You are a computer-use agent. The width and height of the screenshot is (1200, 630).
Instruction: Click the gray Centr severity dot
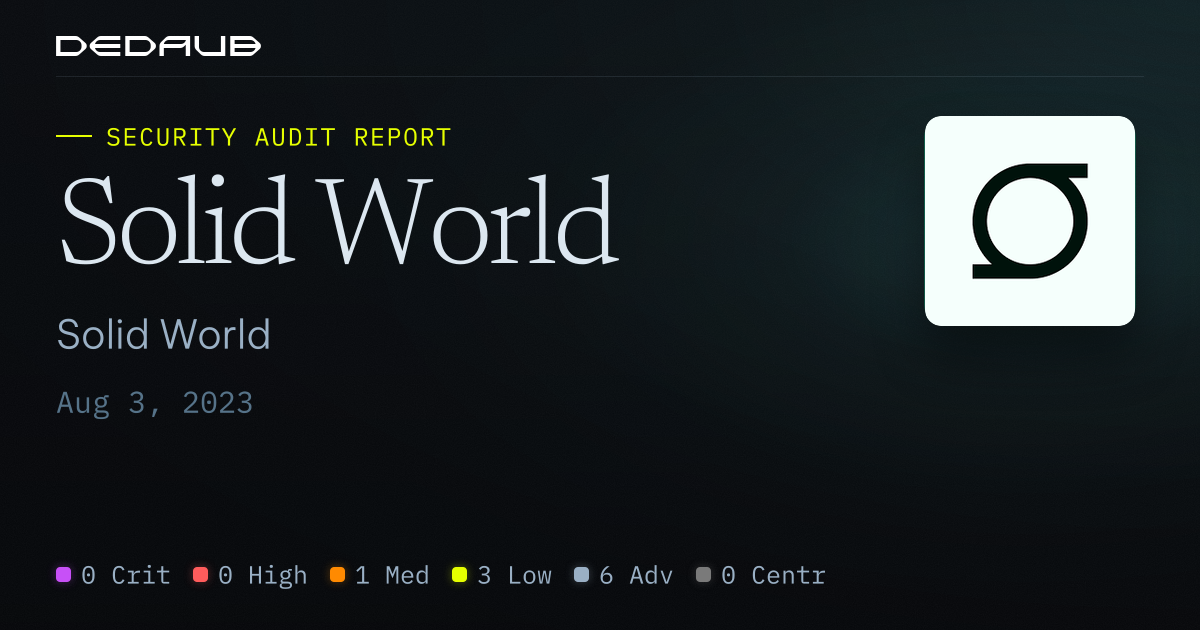pyautogui.click(x=704, y=575)
